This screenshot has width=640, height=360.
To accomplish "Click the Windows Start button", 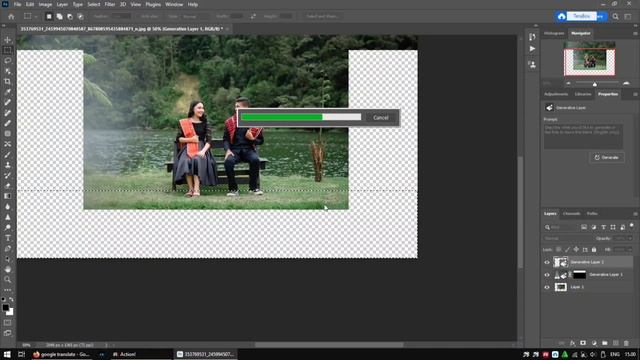I will coord(7,354).
